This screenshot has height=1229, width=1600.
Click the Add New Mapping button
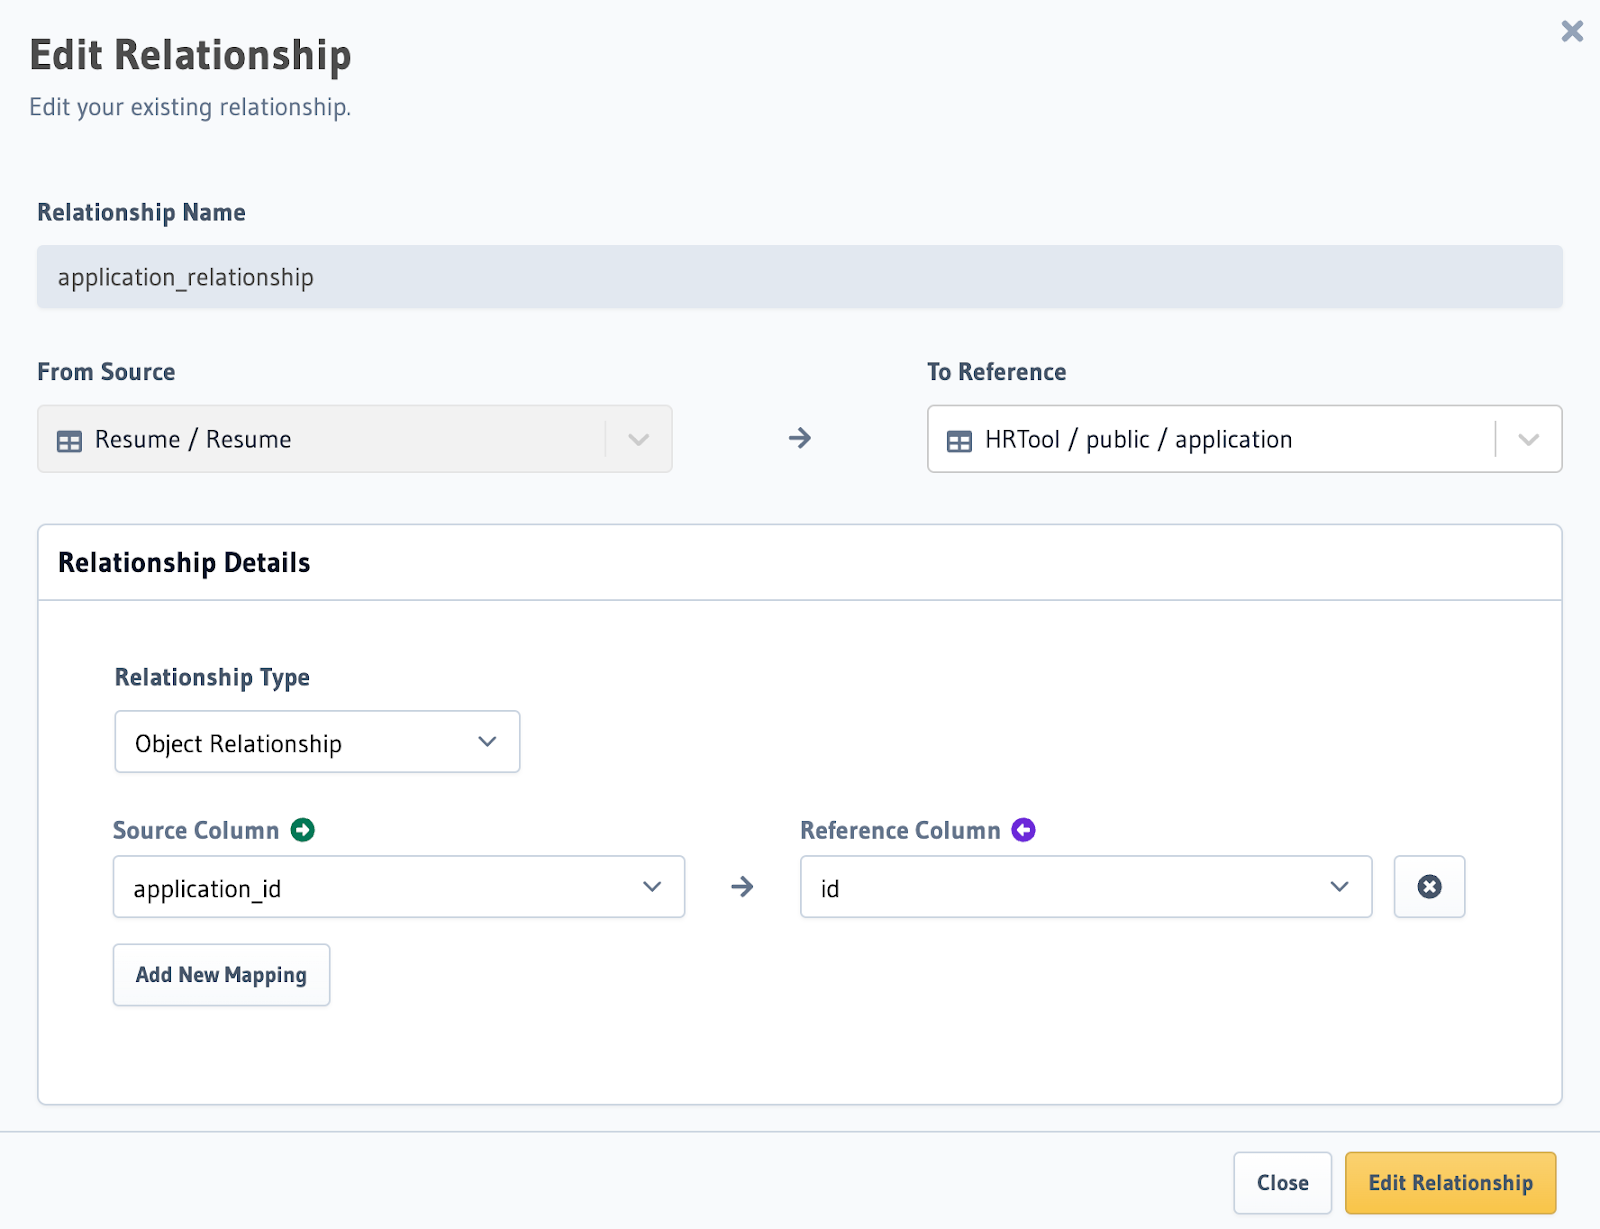pyautogui.click(x=221, y=975)
